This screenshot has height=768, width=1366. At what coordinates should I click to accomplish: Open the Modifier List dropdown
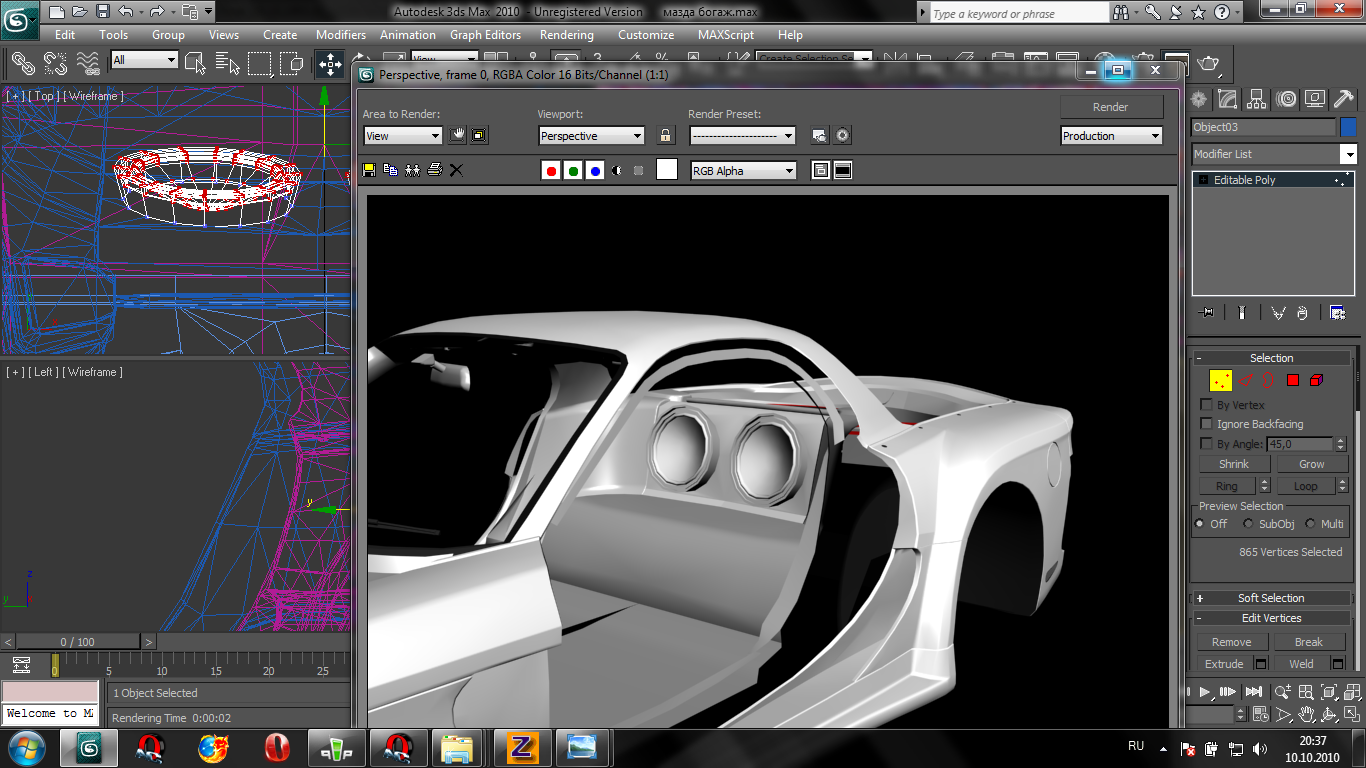click(1349, 154)
